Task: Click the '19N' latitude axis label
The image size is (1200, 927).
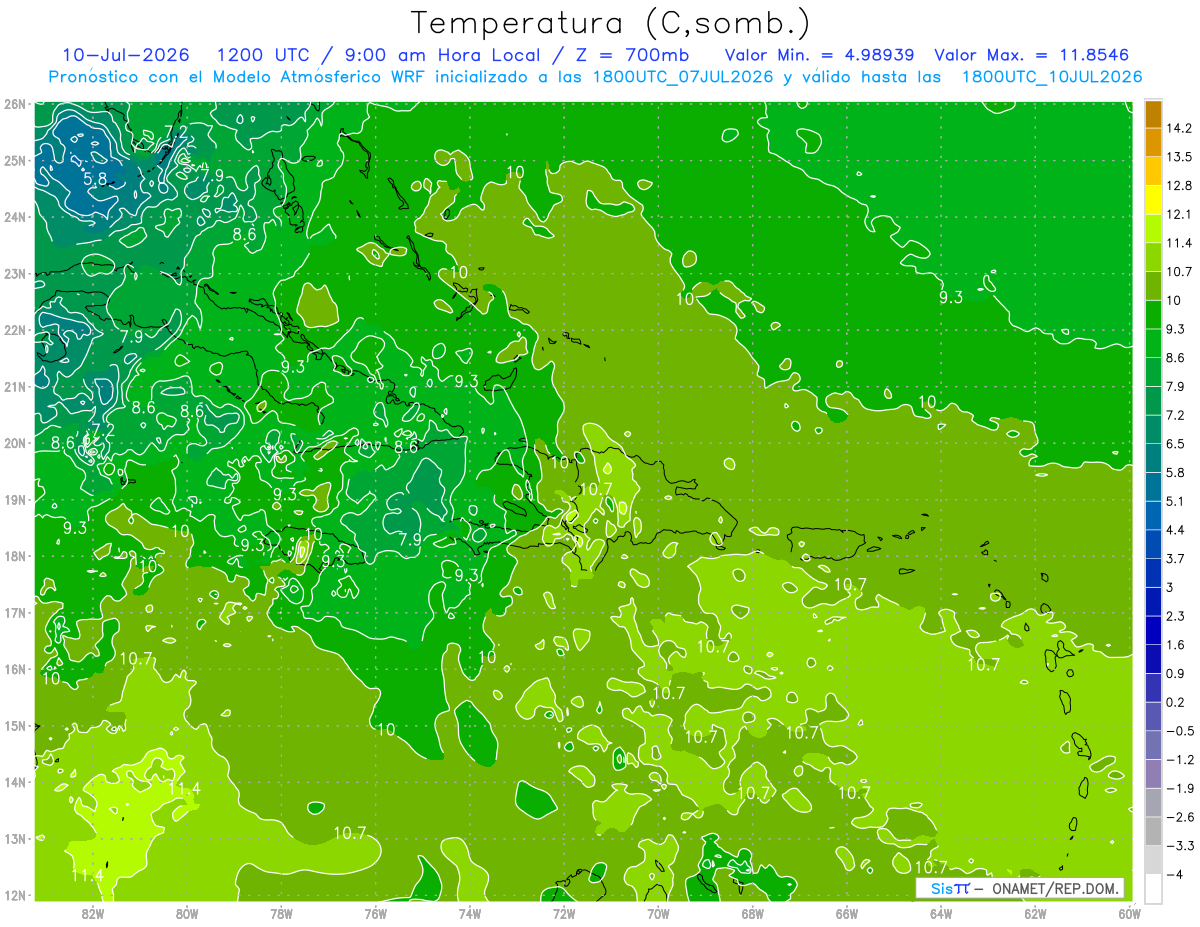Action: pos(14,499)
